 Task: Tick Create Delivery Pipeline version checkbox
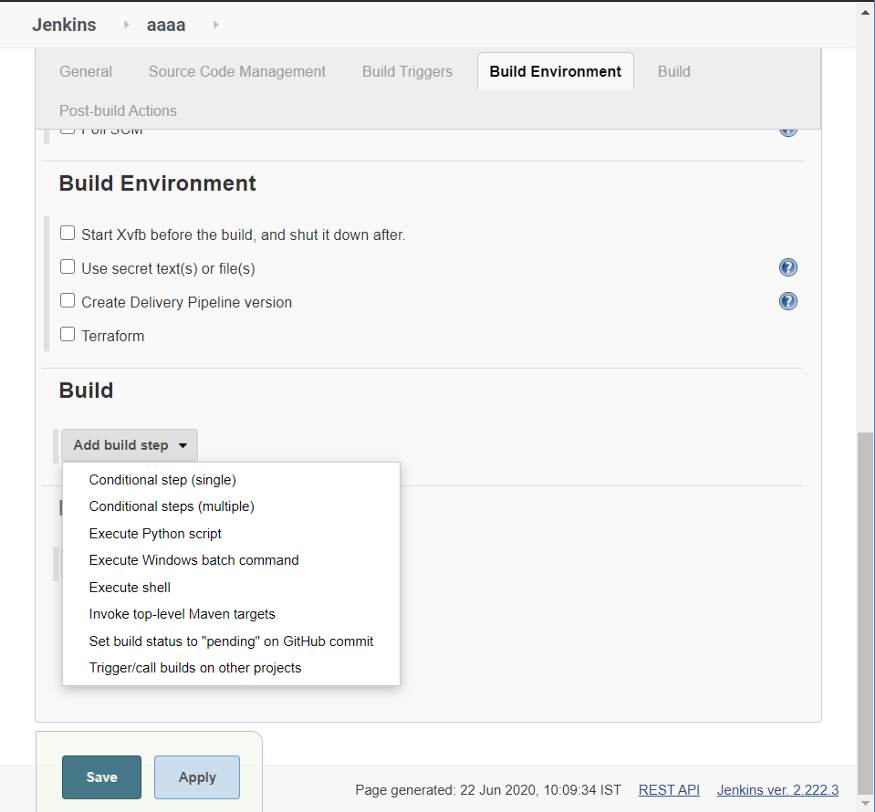coord(68,300)
